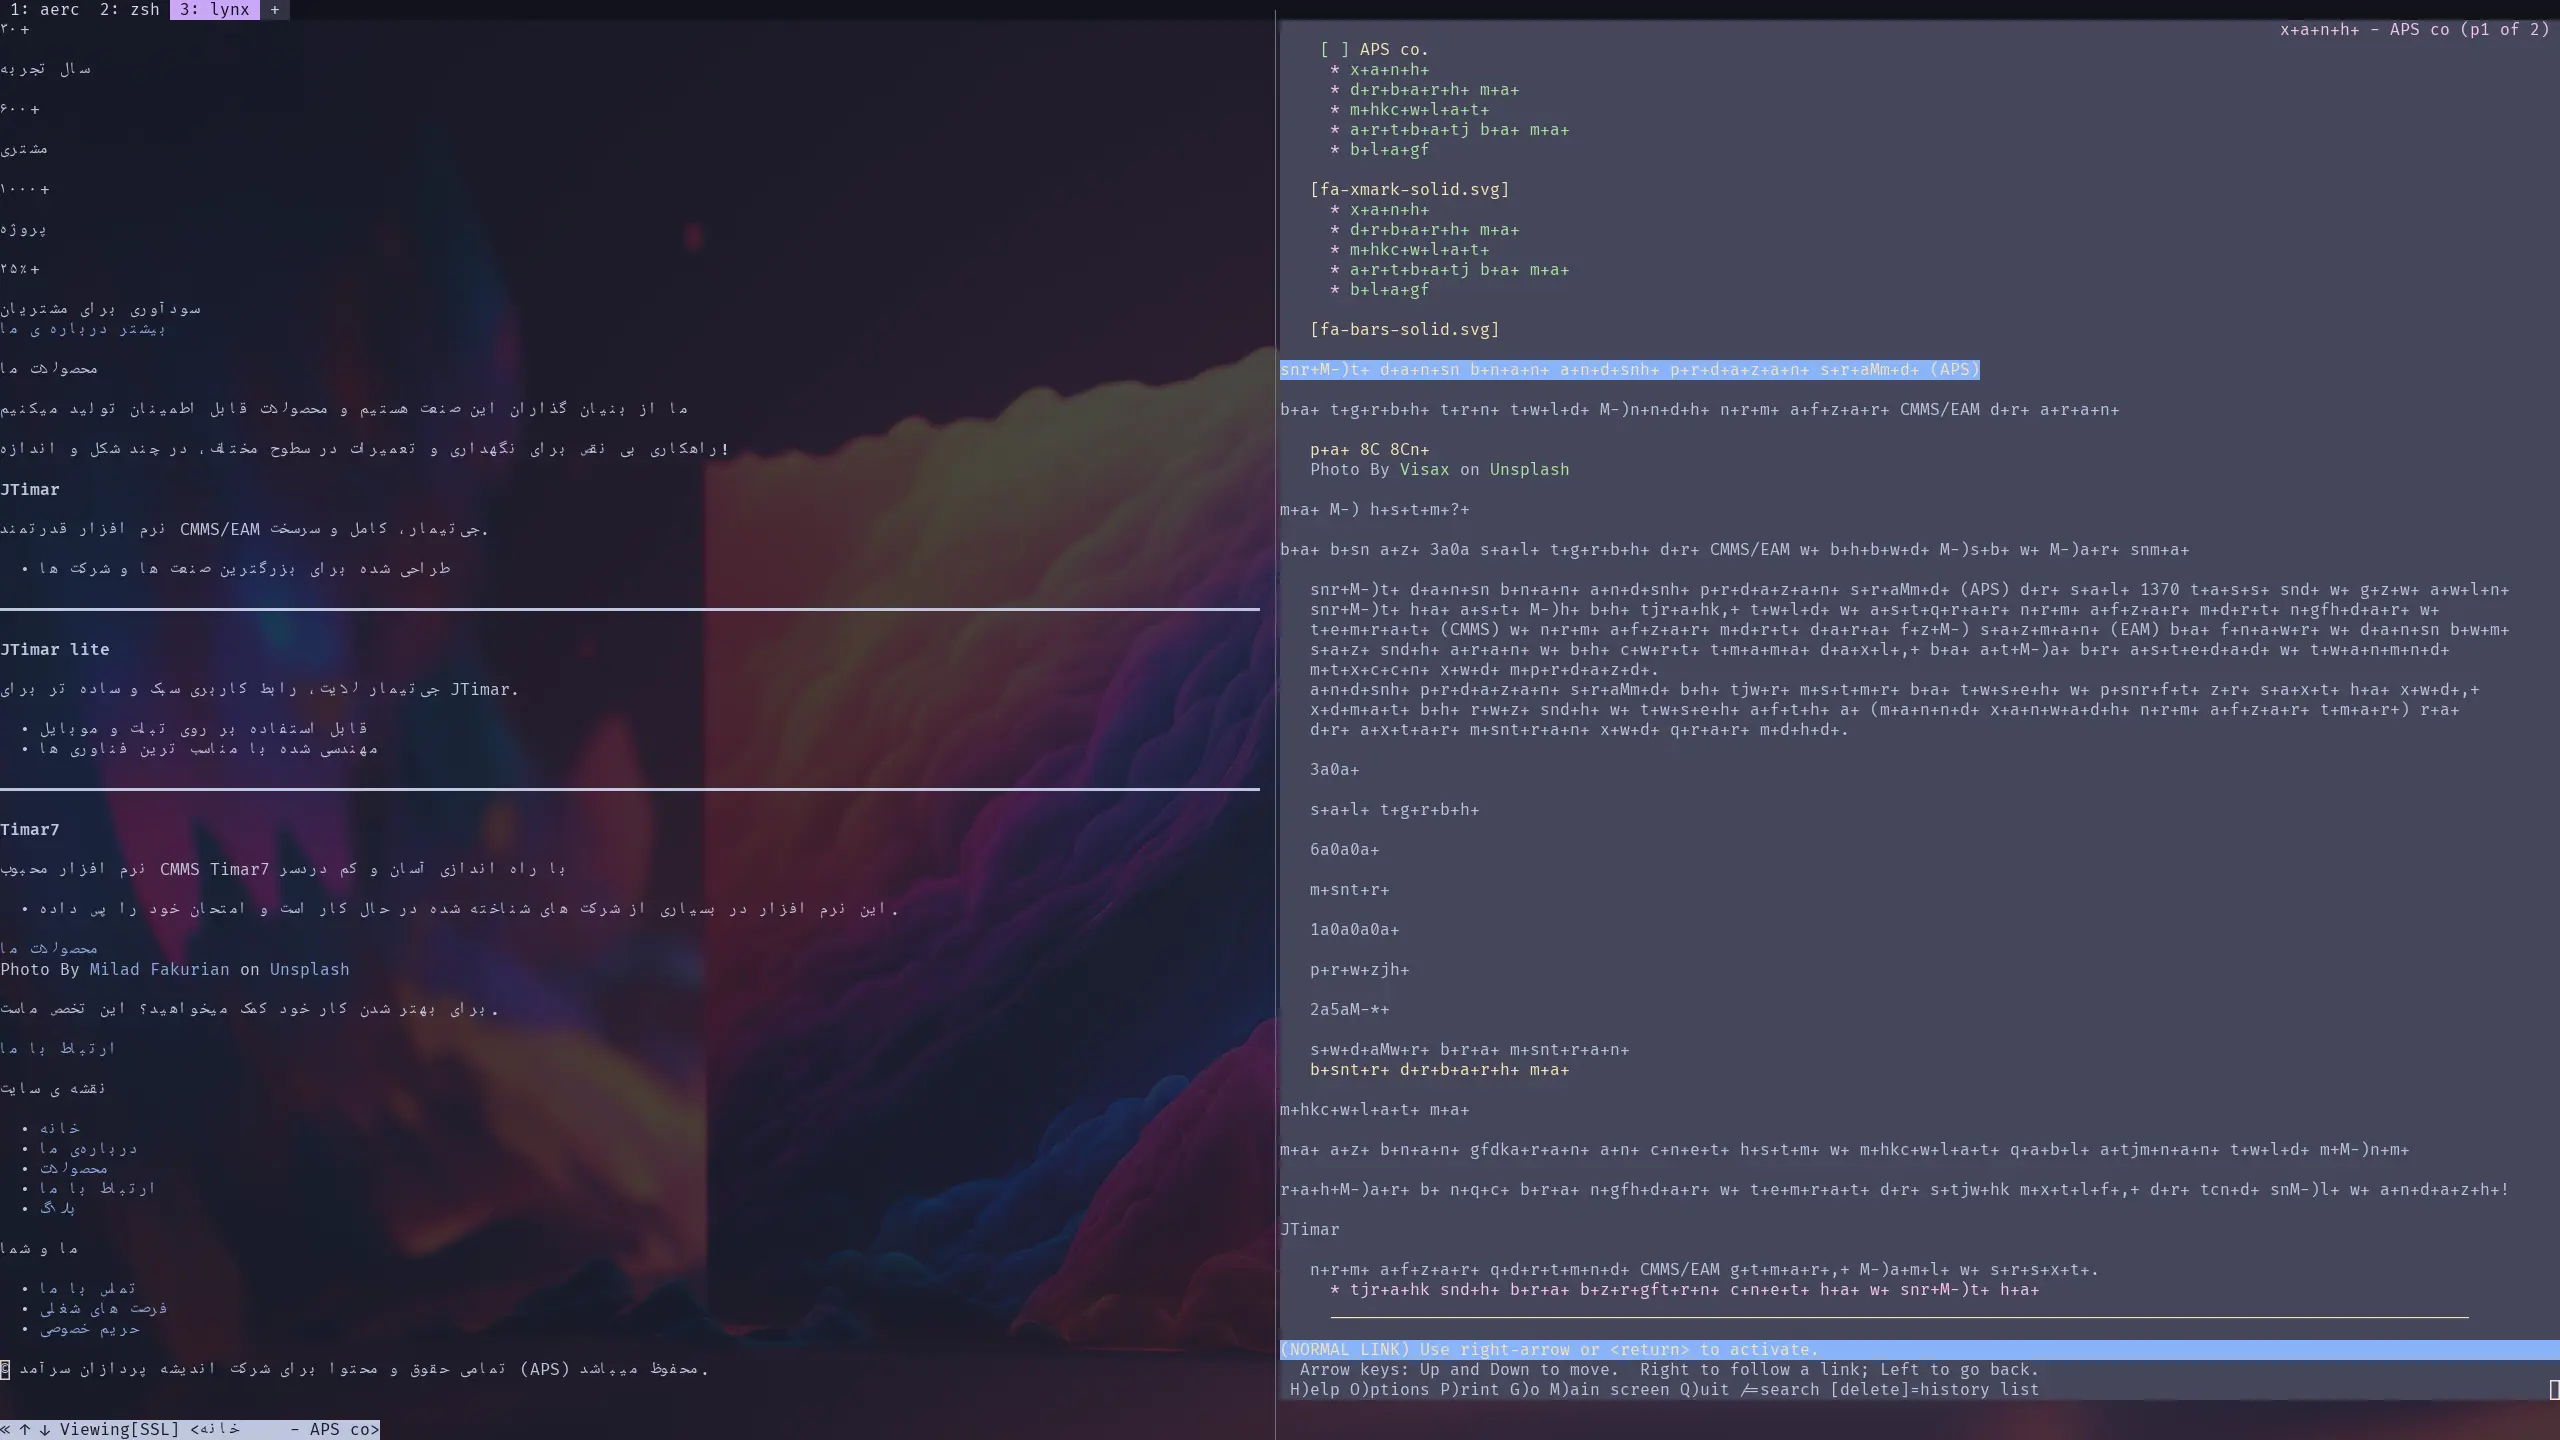
Task: Open the "حریم خصوصی" link
Action: (x=90, y=1328)
